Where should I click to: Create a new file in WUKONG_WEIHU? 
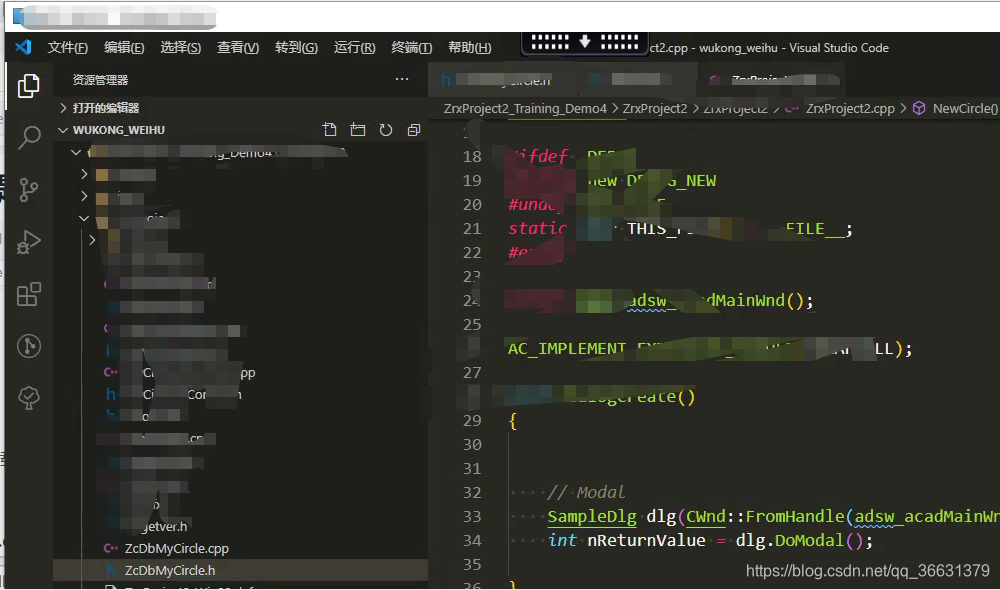coord(330,130)
